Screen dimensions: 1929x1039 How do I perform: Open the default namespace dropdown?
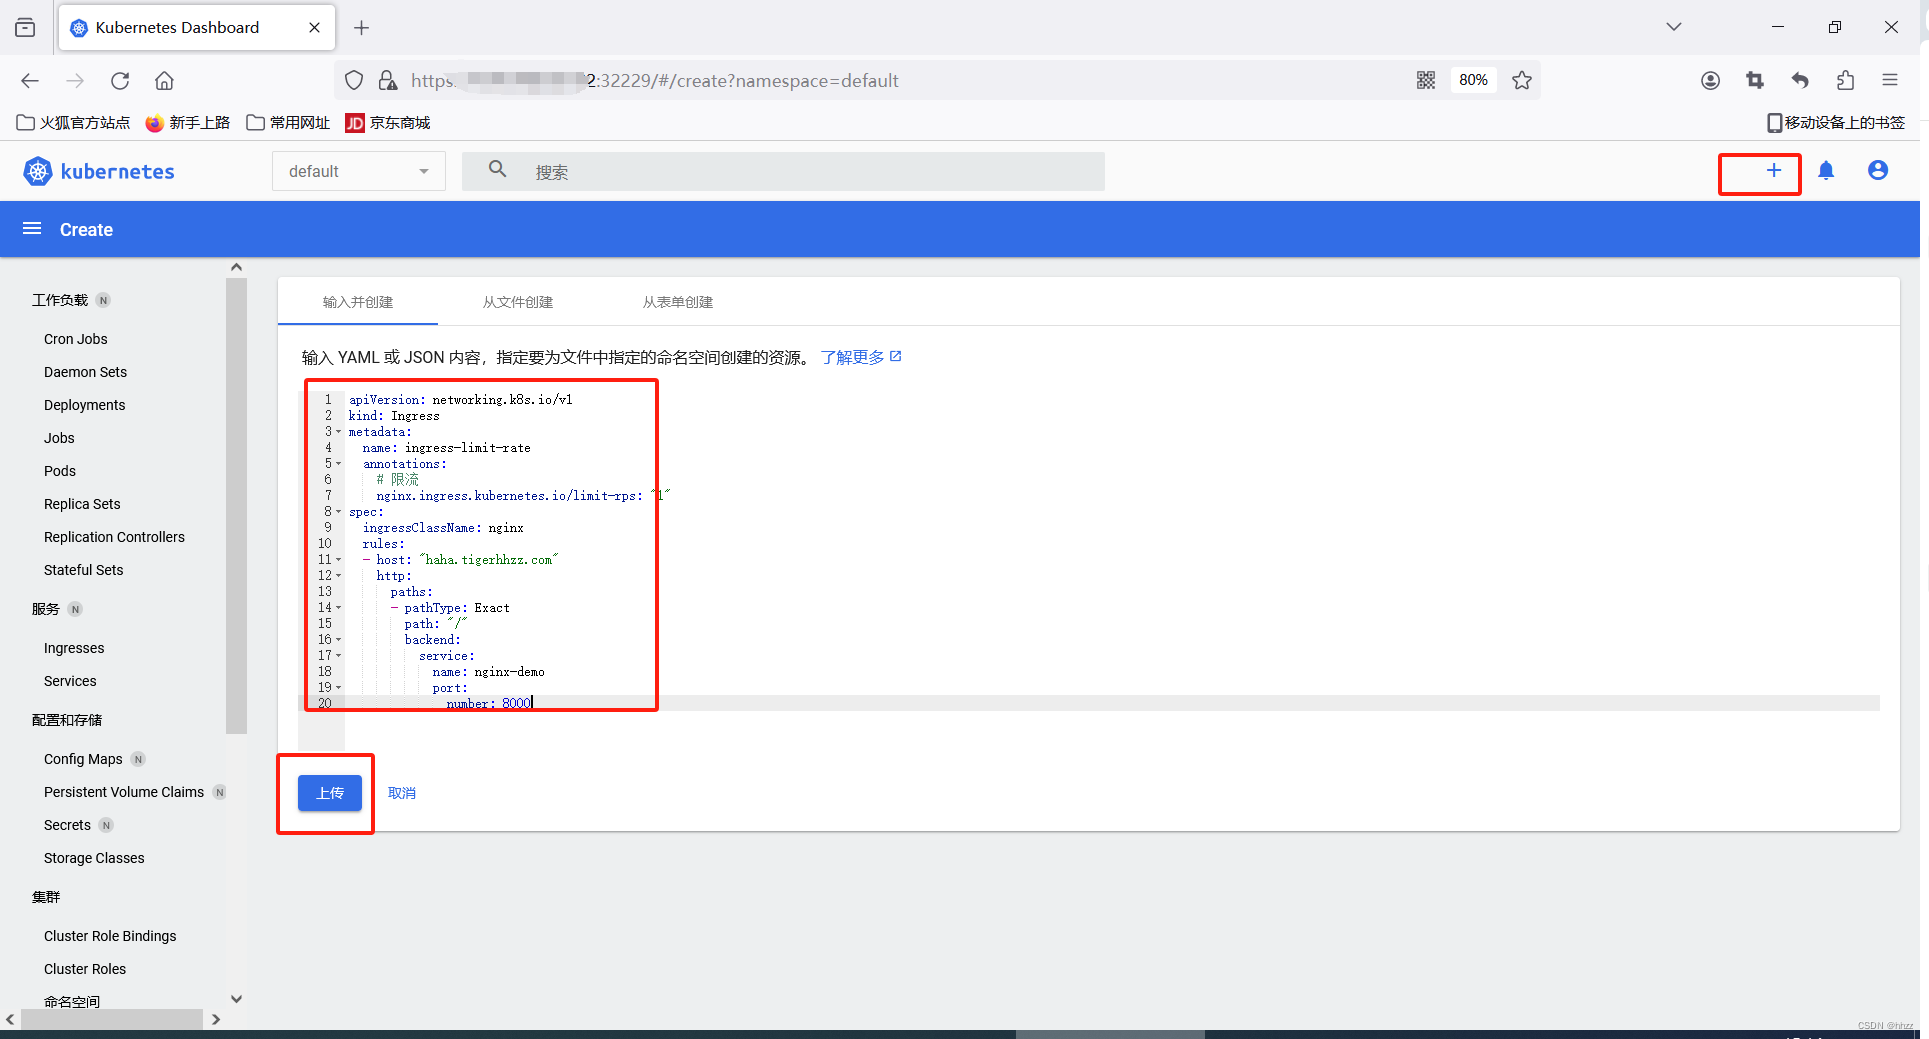[359, 172]
